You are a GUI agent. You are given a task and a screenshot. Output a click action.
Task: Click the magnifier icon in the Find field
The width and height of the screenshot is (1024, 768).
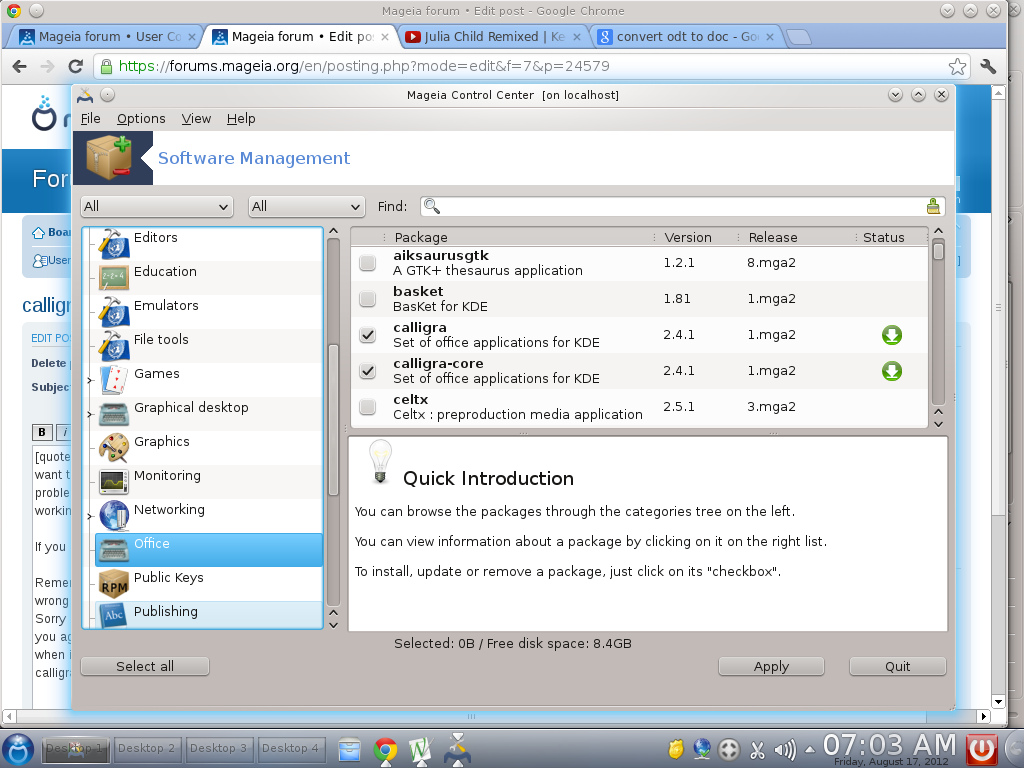432,206
